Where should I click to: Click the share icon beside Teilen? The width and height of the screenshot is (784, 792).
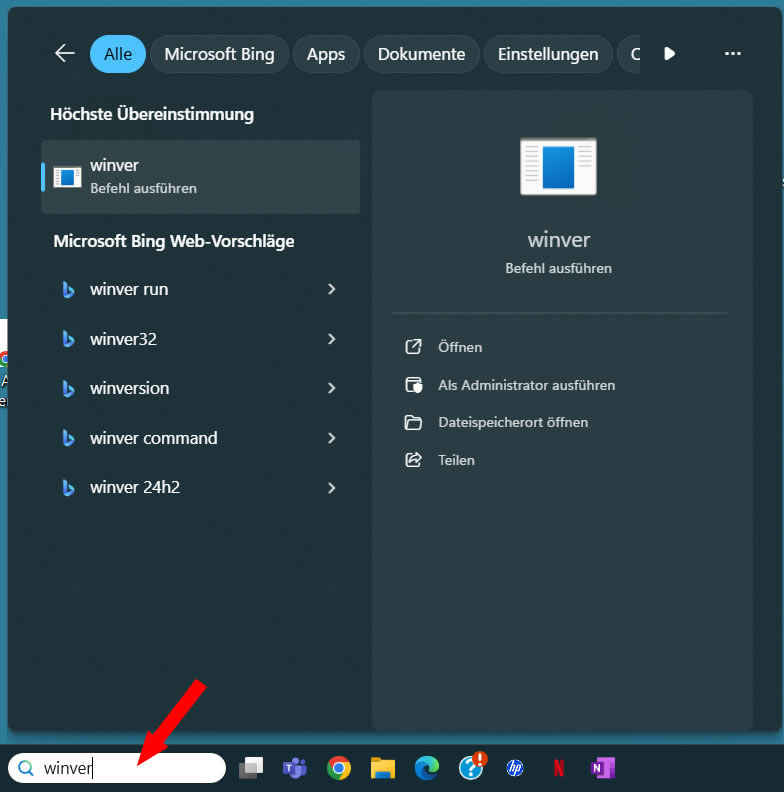tap(413, 460)
